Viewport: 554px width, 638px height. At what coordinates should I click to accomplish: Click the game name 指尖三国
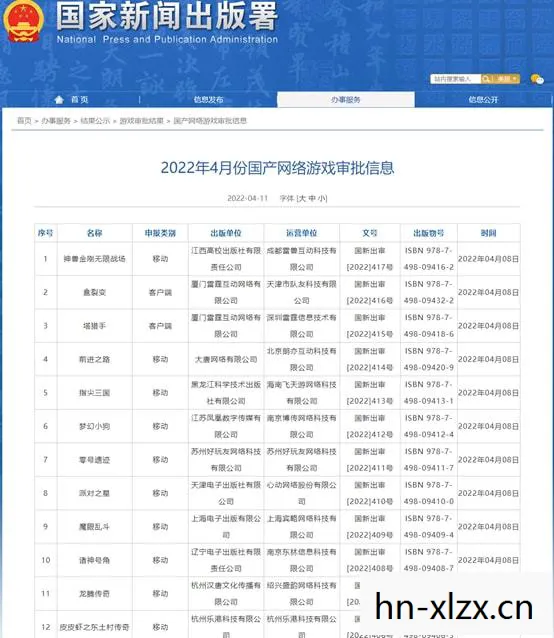click(94, 393)
